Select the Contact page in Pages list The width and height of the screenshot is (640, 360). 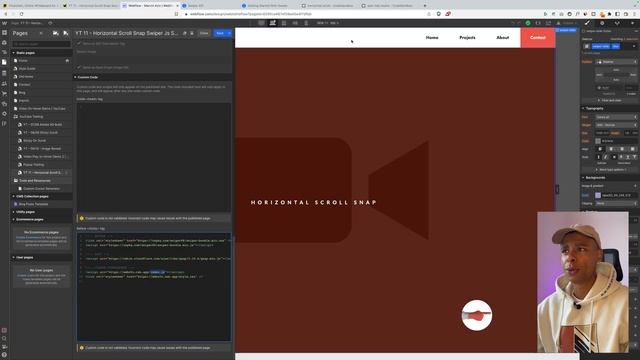coord(41,84)
